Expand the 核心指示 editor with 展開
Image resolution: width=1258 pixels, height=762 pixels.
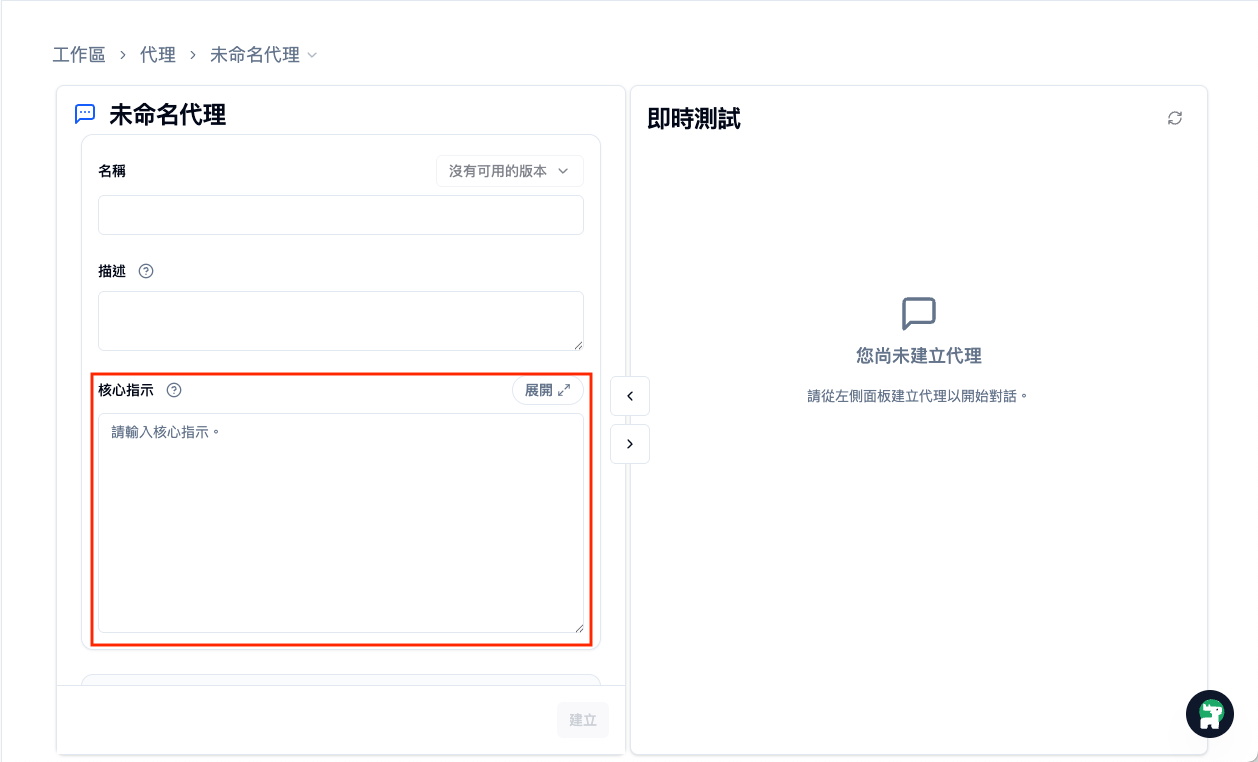[x=547, y=390]
